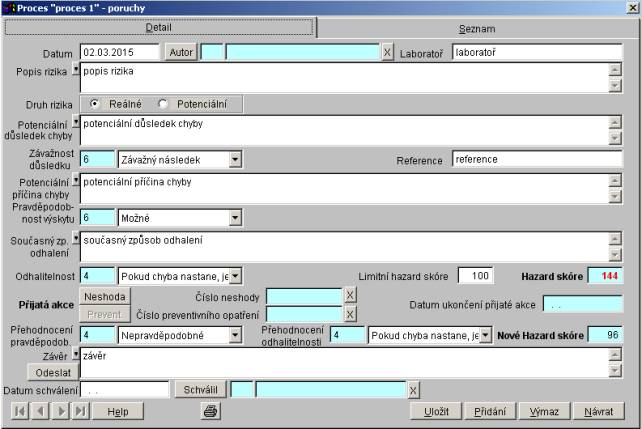Clear the Číslo neshody field

(x=350, y=296)
